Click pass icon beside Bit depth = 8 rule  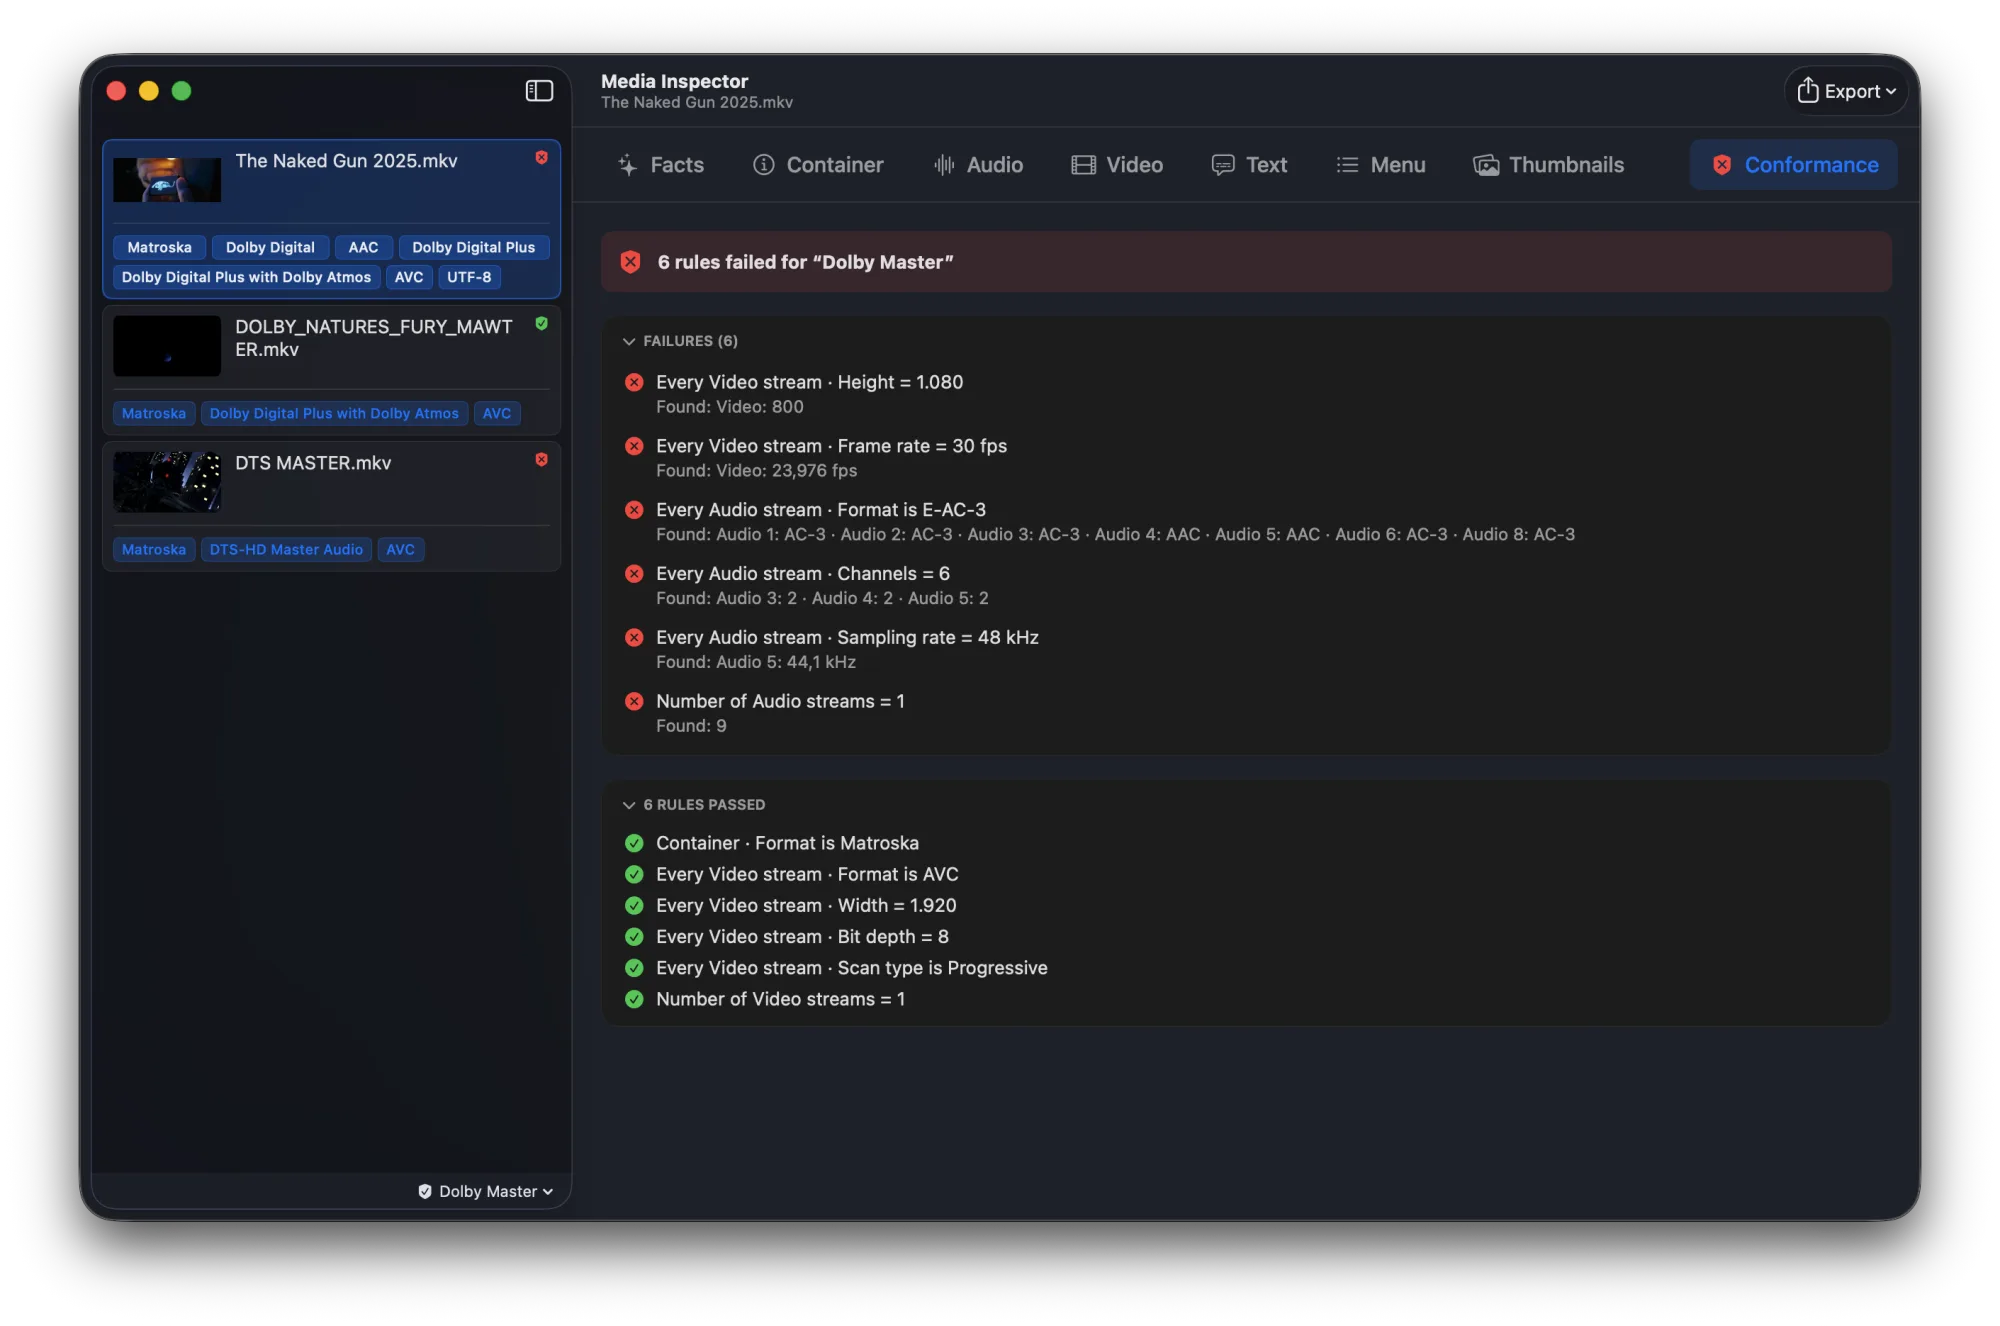point(634,936)
